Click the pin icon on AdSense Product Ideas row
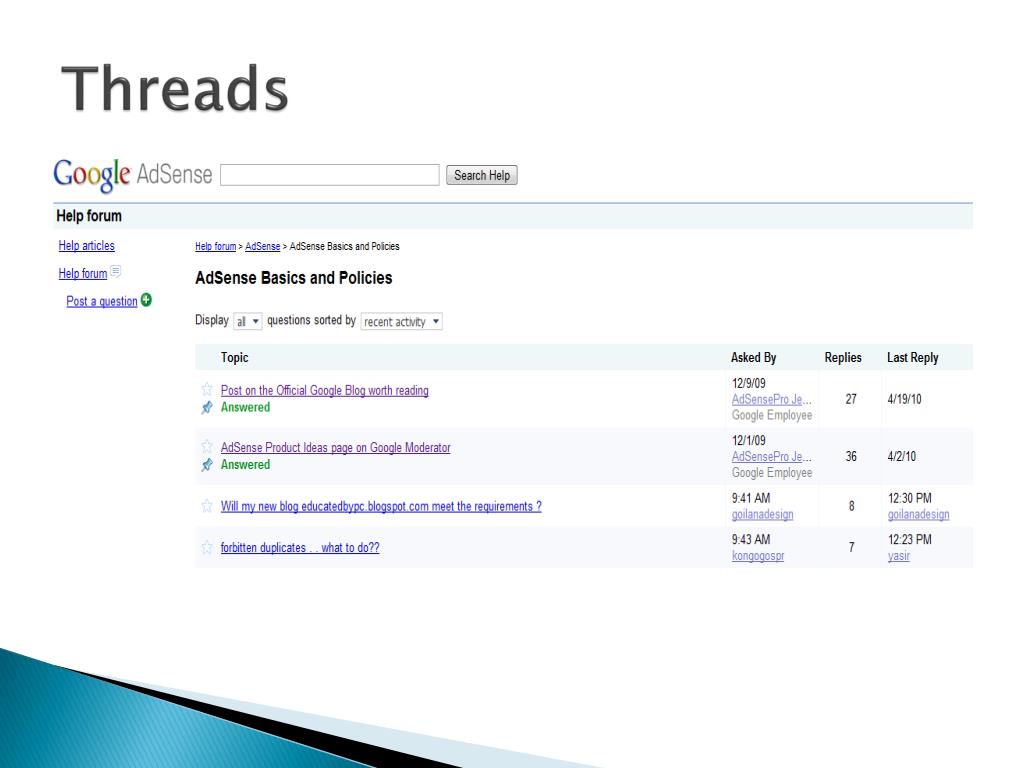 pos(207,465)
